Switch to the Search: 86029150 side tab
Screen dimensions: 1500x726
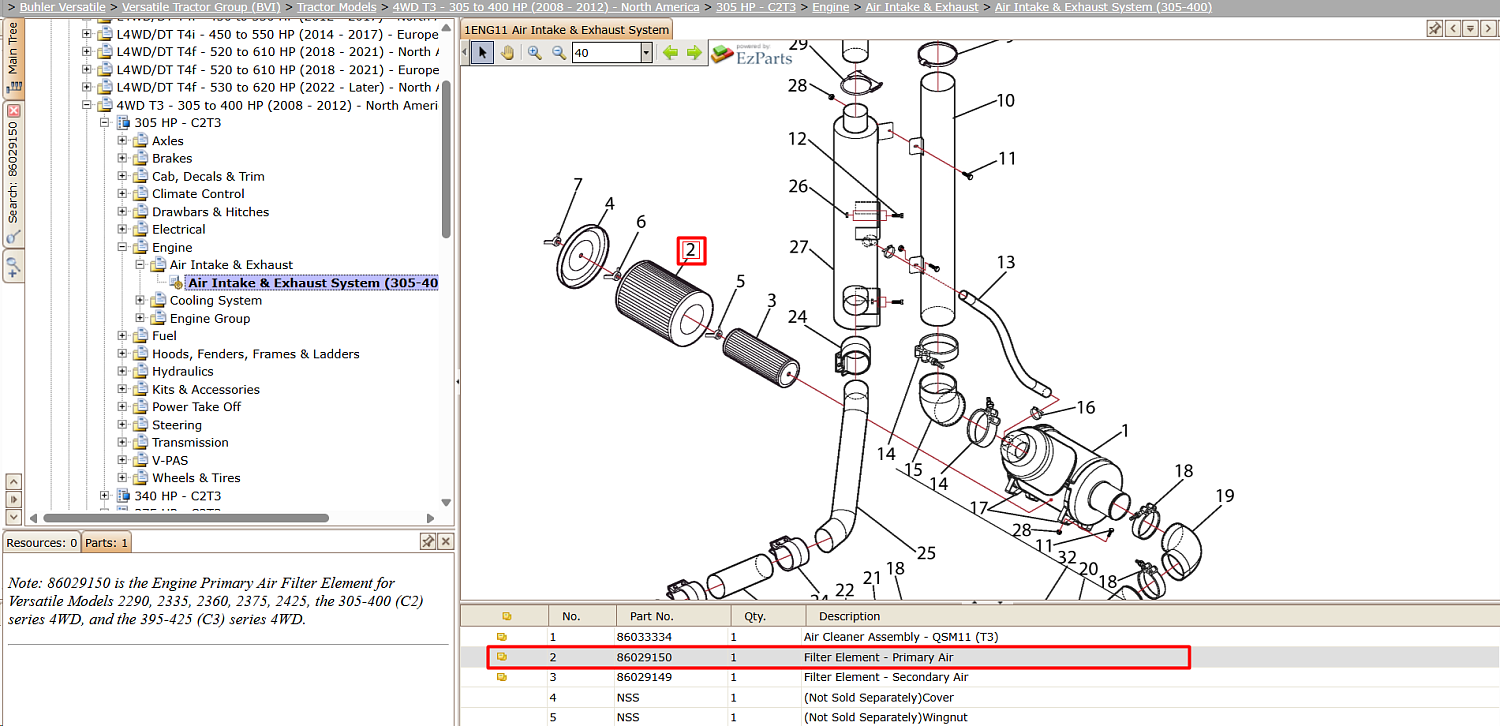coord(13,174)
